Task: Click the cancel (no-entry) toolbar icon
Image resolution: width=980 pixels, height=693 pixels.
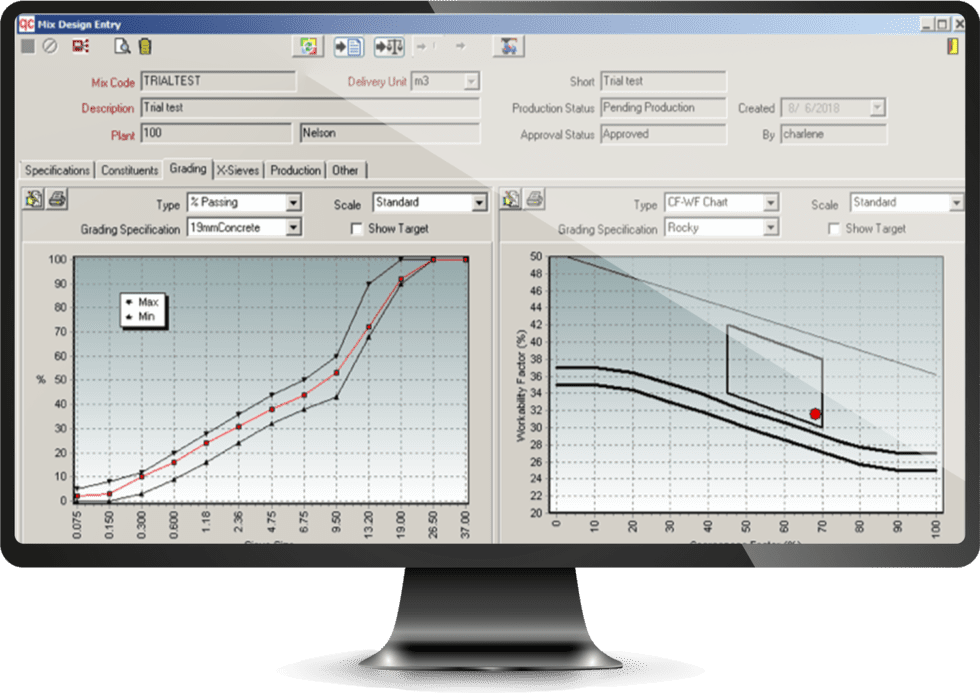Action: click(50, 46)
